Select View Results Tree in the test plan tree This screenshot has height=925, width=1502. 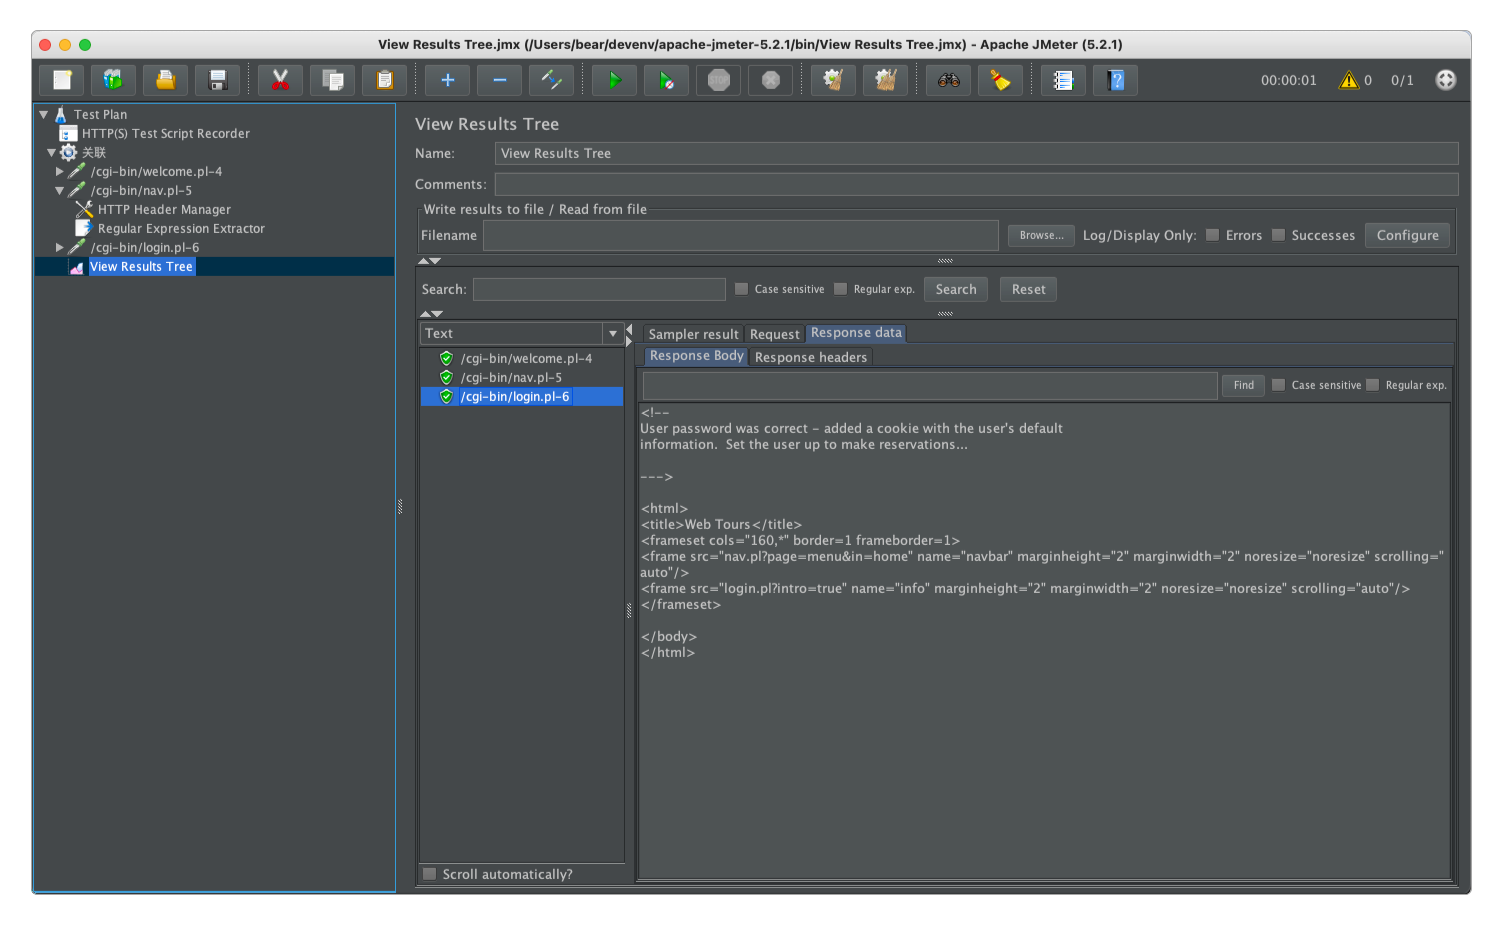click(x=141, y=267)
